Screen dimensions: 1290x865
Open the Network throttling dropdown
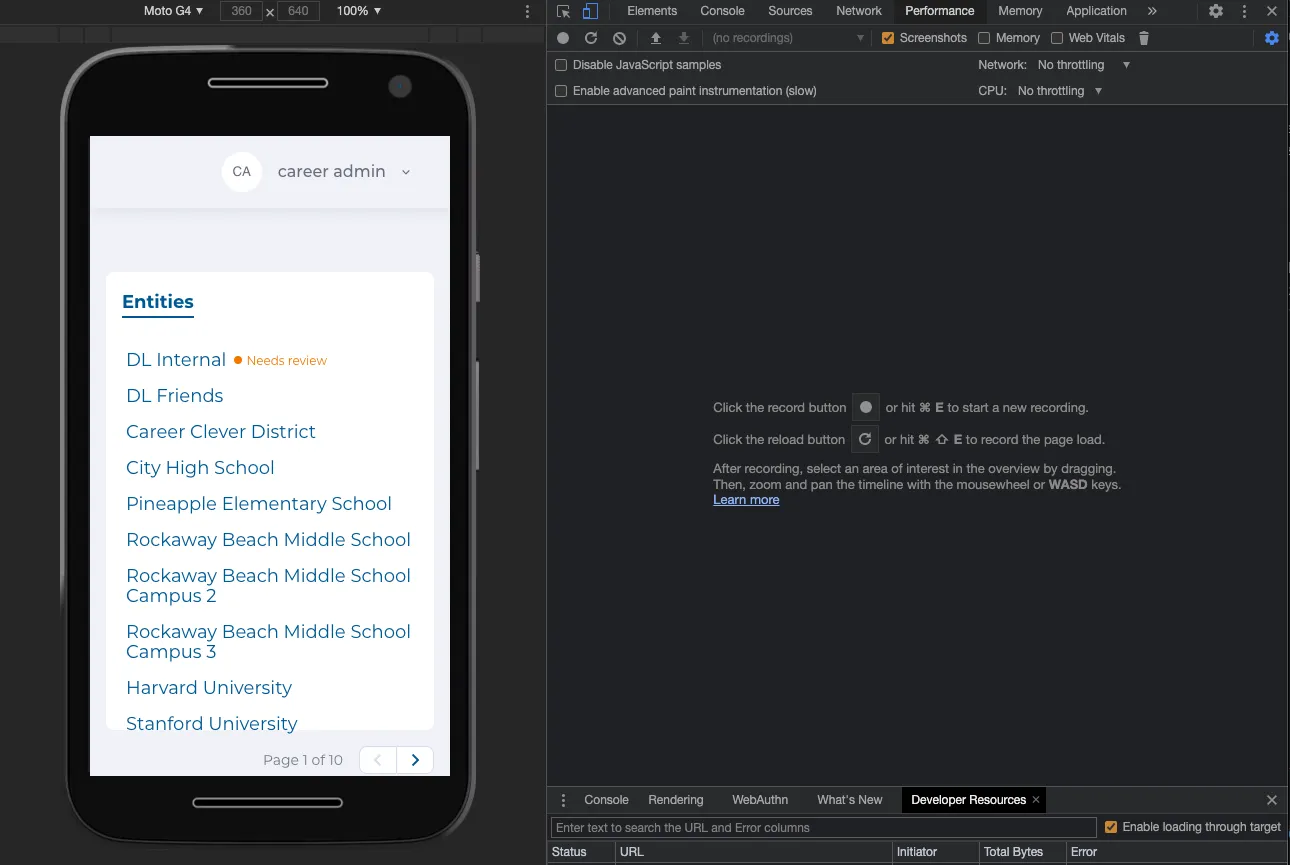pos(1083,65)
